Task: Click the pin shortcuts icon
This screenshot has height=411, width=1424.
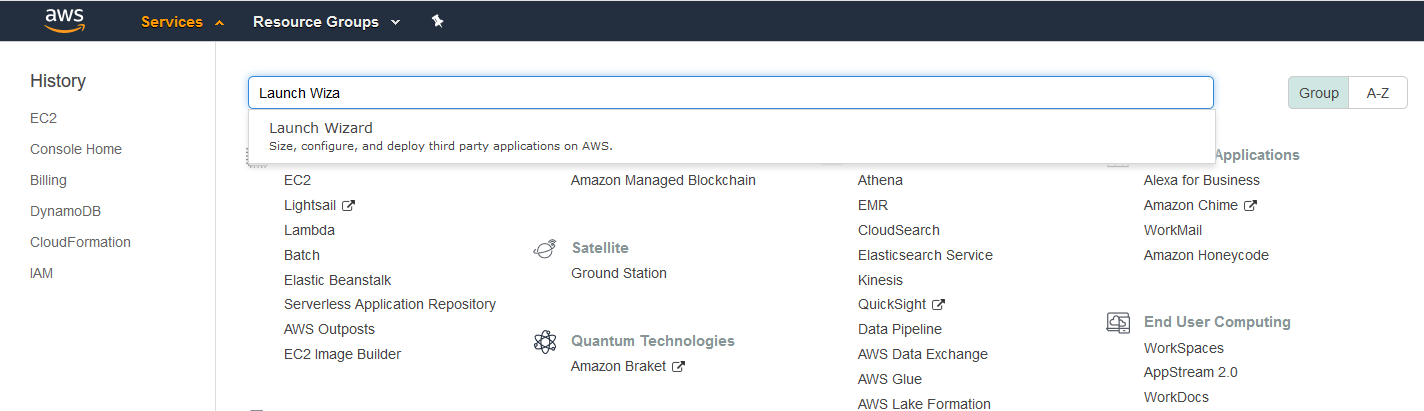Action: 437,21
